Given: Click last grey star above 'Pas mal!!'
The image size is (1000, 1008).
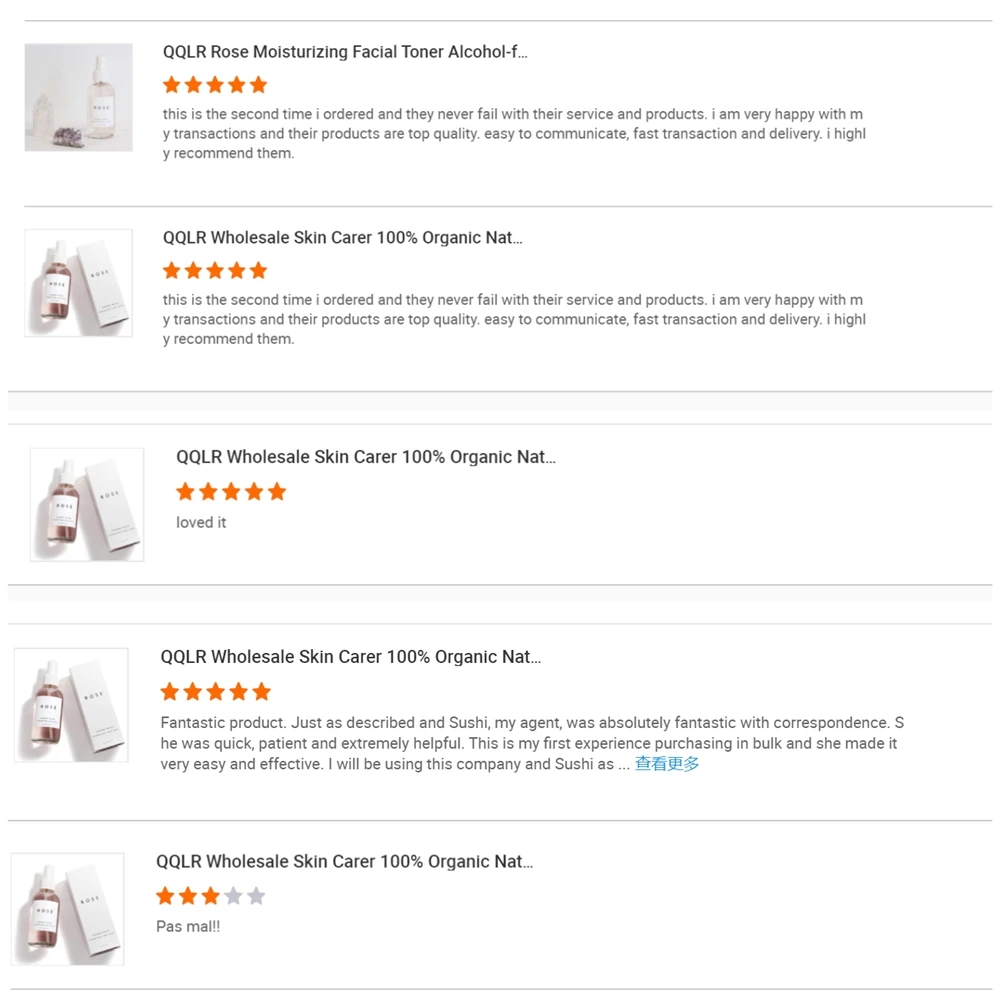Looking at the screenshot, I should click(256, 896).
